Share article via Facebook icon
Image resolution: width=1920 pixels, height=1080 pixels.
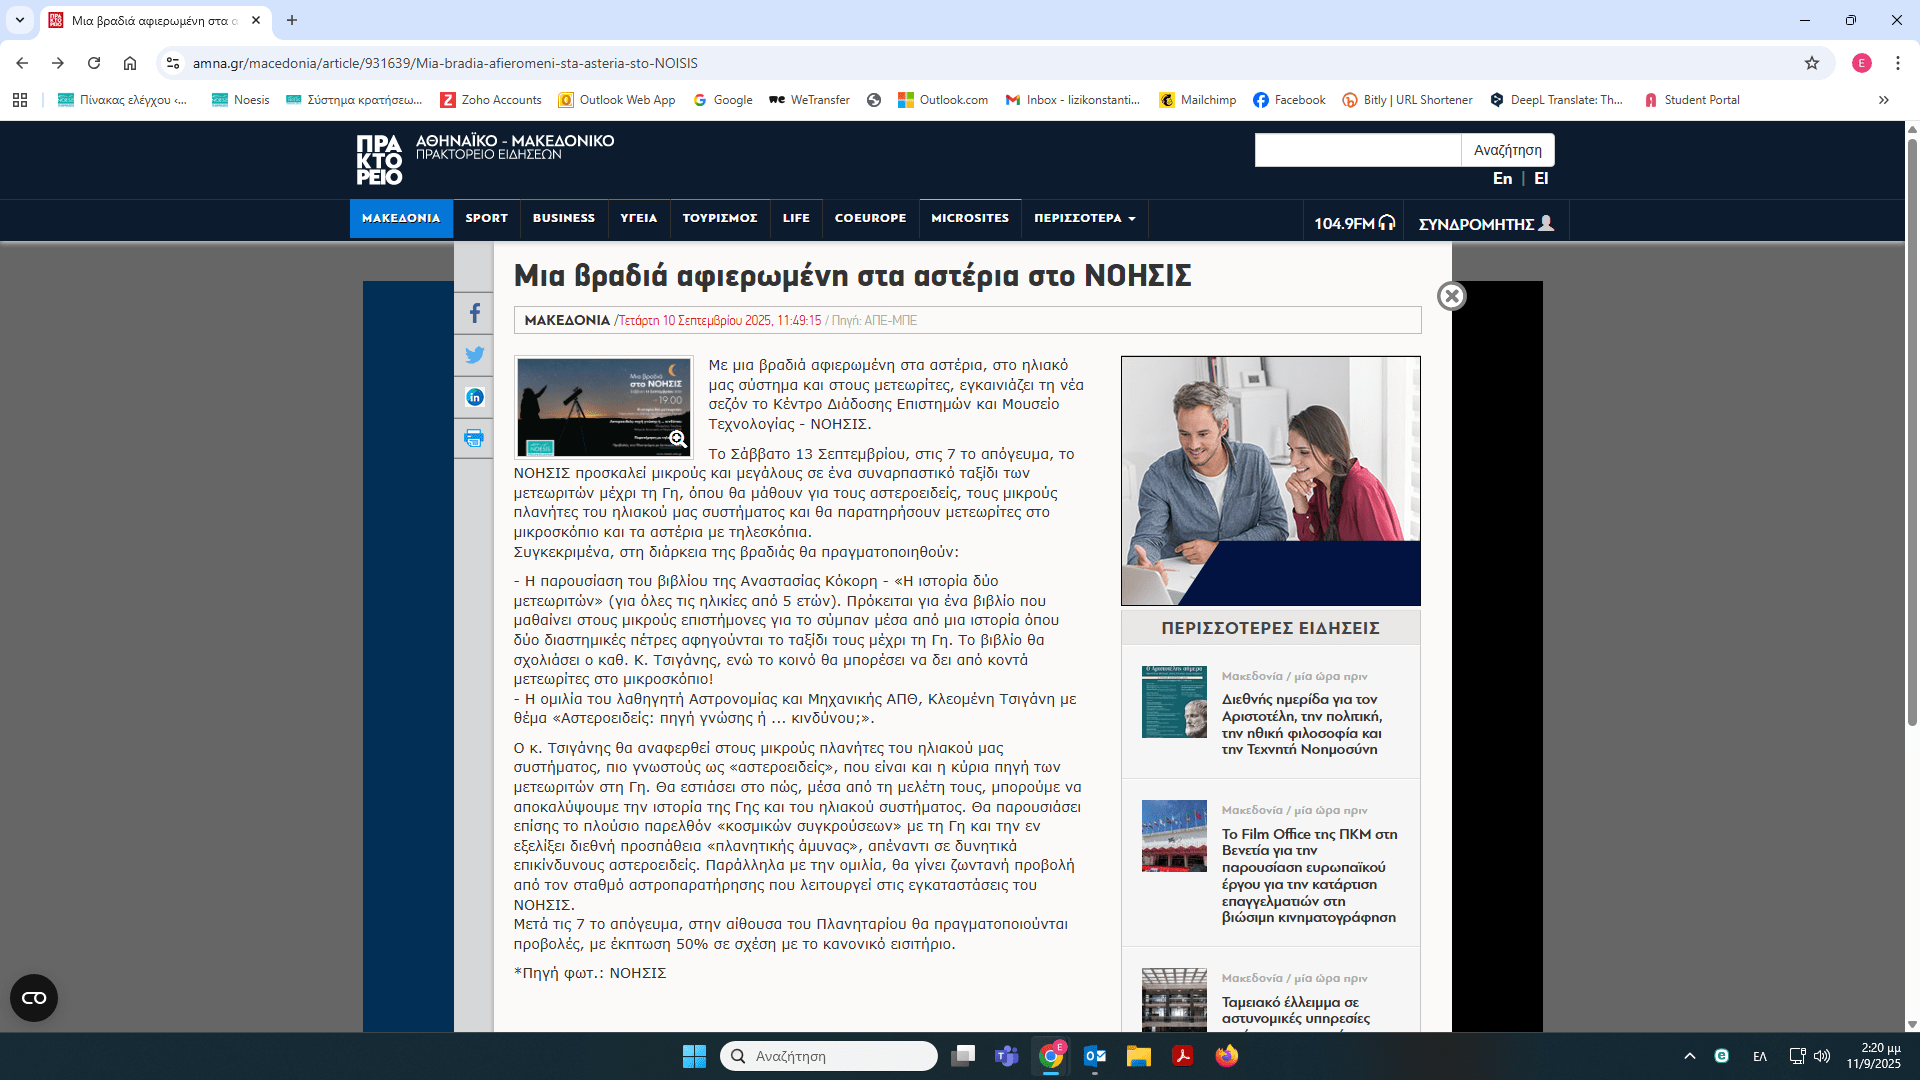click(x=474, y=313)
